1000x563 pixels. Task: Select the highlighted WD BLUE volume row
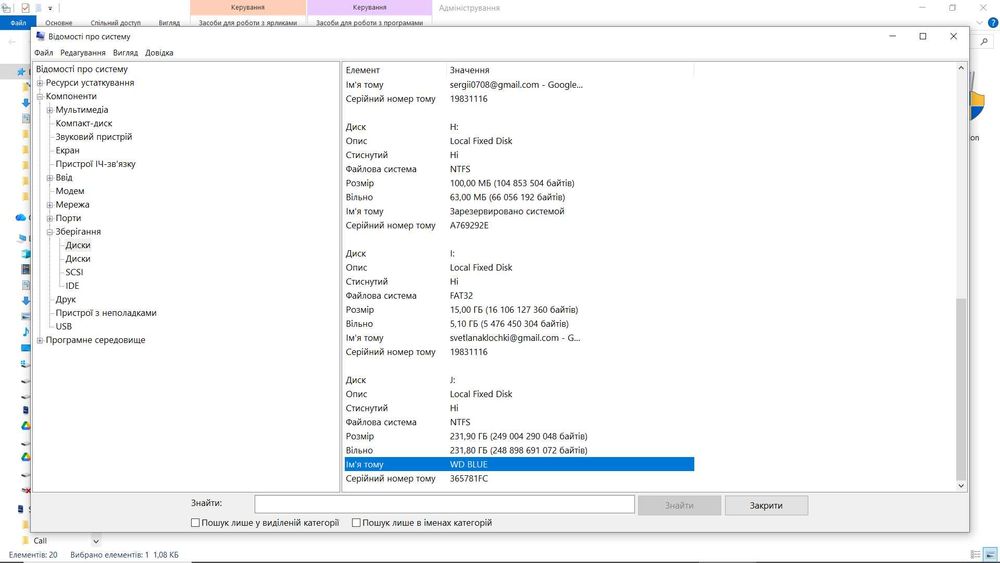[x=519, y=465]
